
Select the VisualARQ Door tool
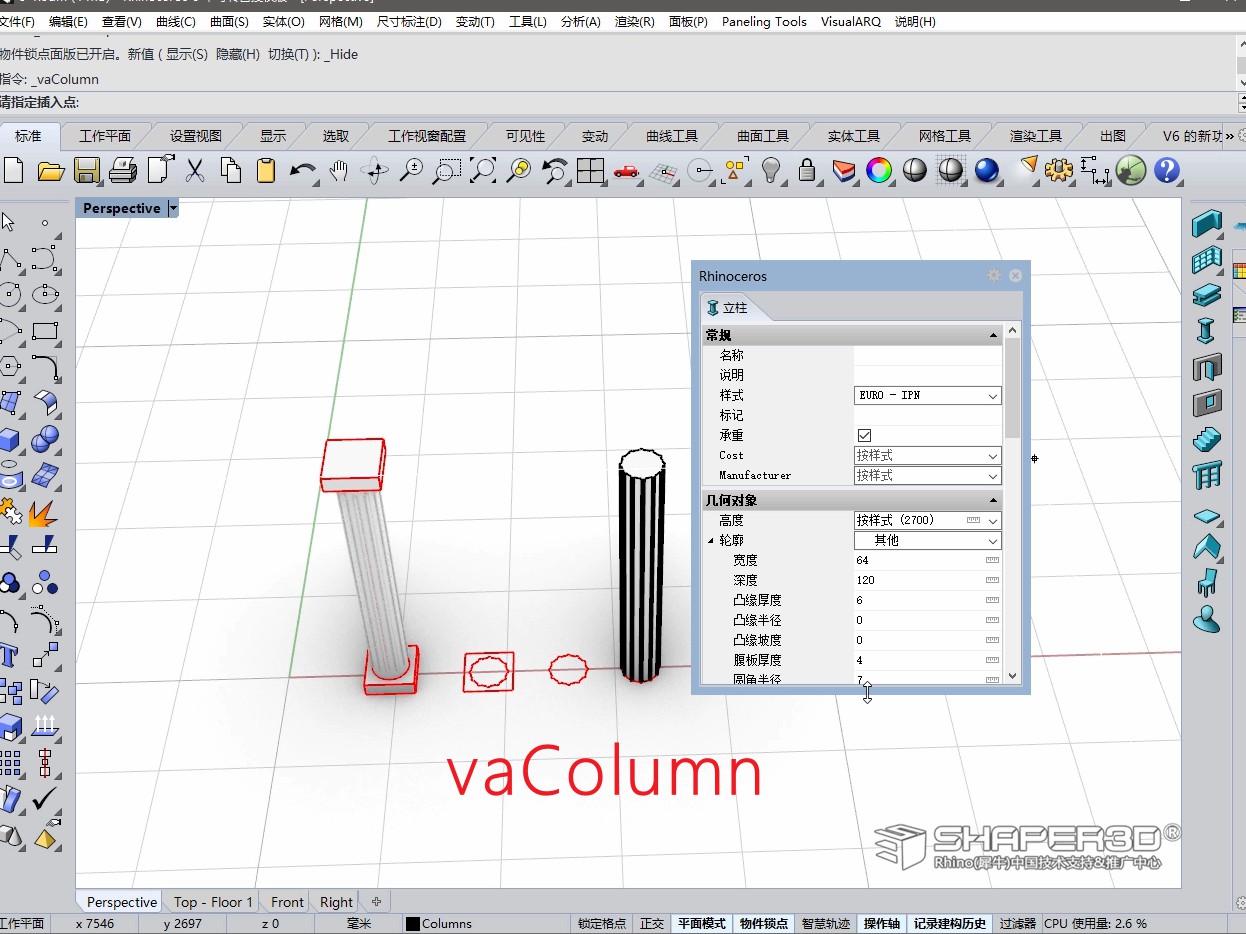(x=1207, y=367)
